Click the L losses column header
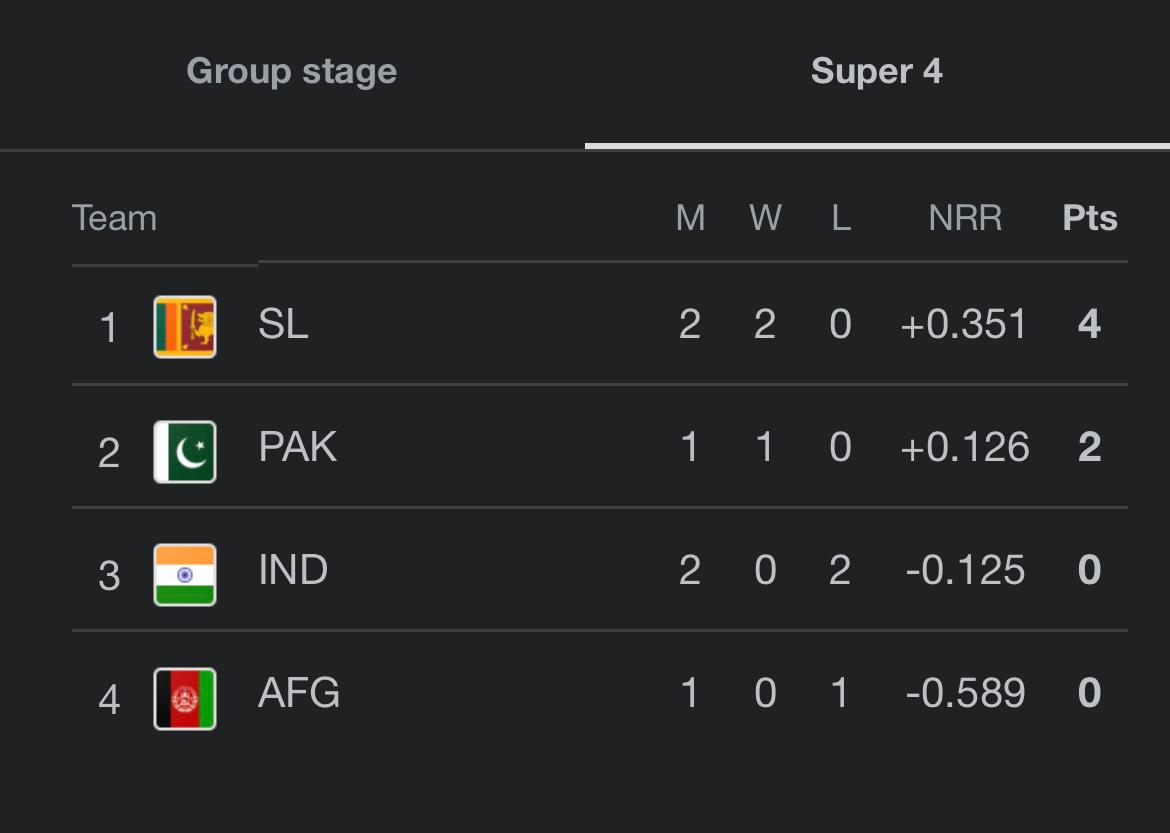The width and height of the screenshot is (1170, 833). coord(841,218)
